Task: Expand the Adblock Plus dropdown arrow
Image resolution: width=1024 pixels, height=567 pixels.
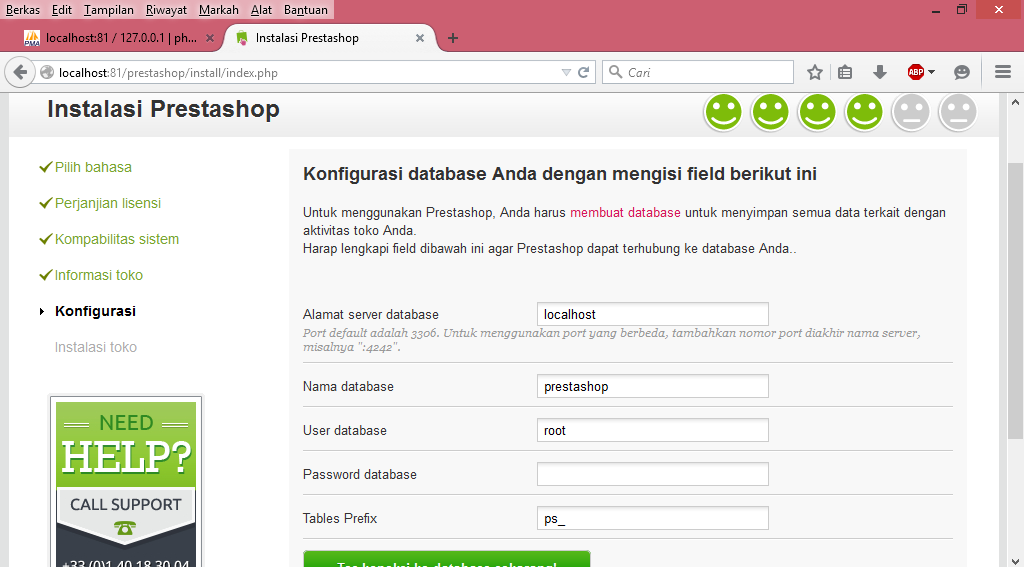Action: tap(931, 73)
